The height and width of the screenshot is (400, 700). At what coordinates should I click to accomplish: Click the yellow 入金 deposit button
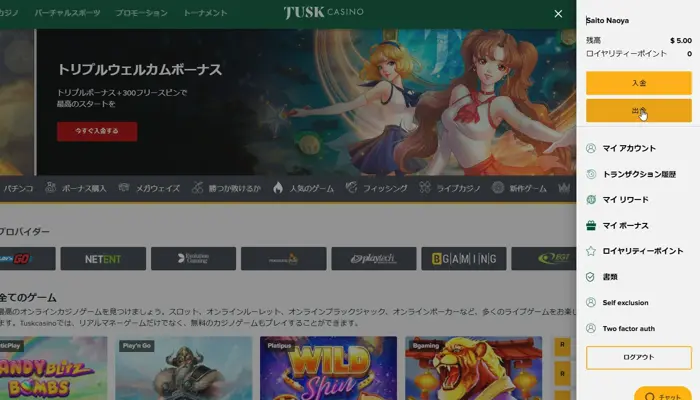(639, 83)
